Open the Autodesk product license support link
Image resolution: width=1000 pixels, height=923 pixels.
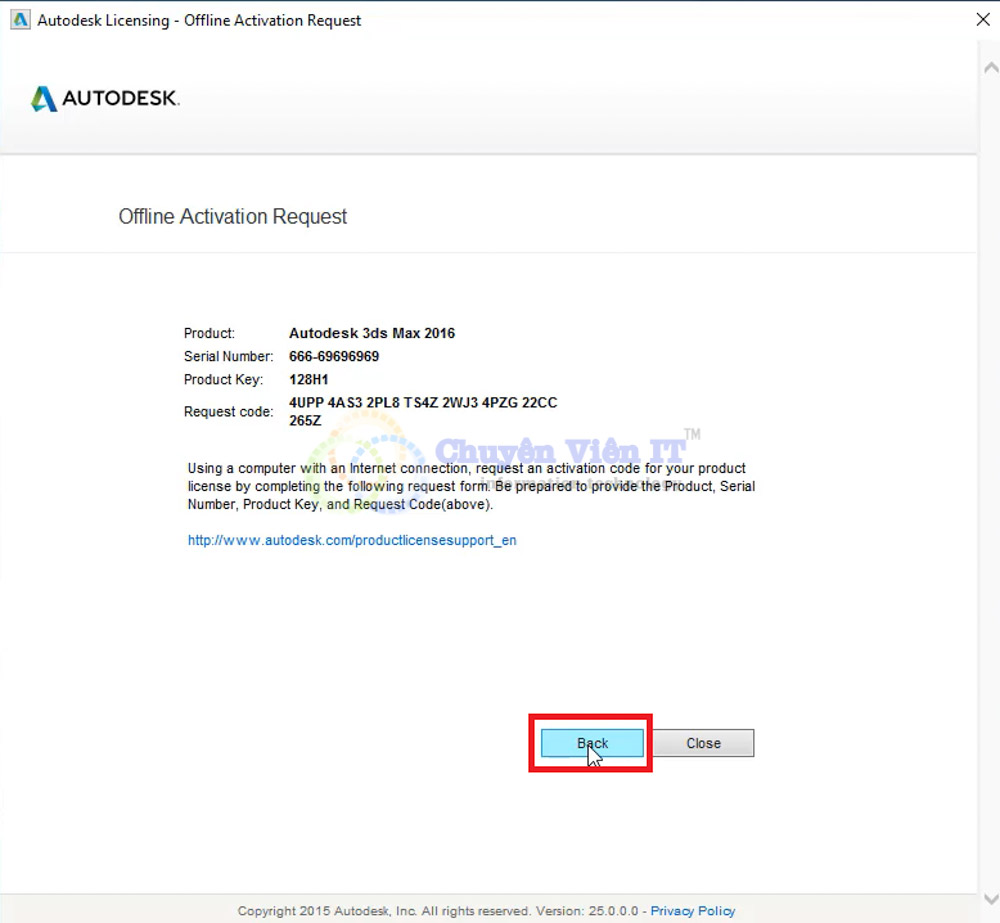click(352, 540)
